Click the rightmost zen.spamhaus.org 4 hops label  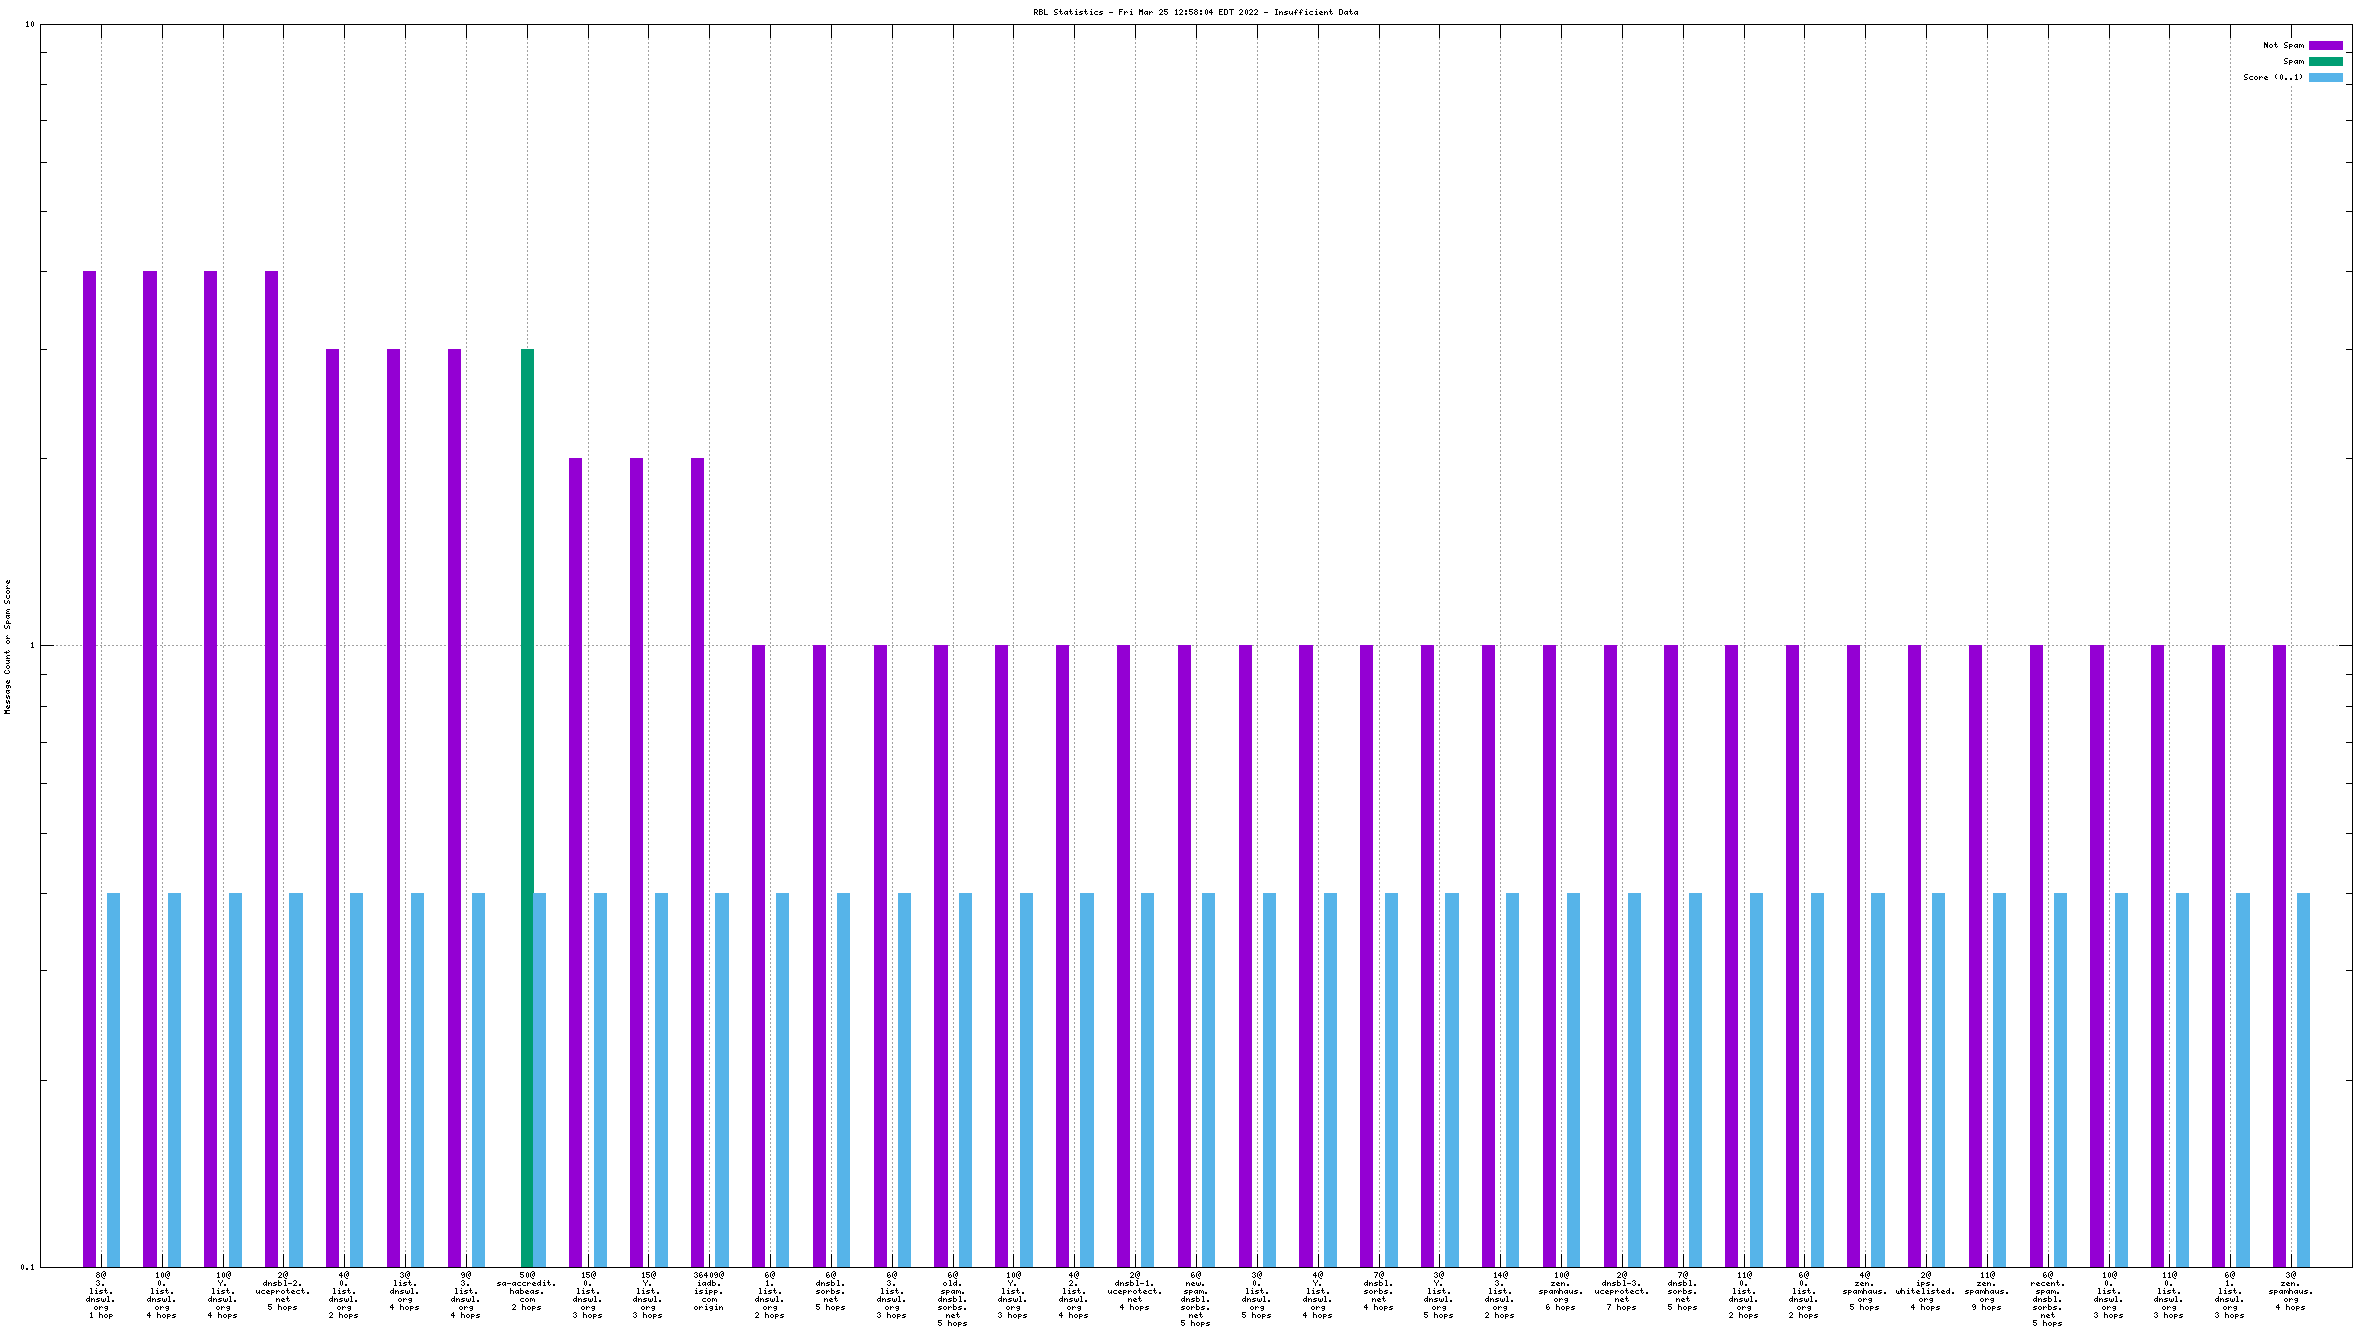[x=2291, y=1291]
